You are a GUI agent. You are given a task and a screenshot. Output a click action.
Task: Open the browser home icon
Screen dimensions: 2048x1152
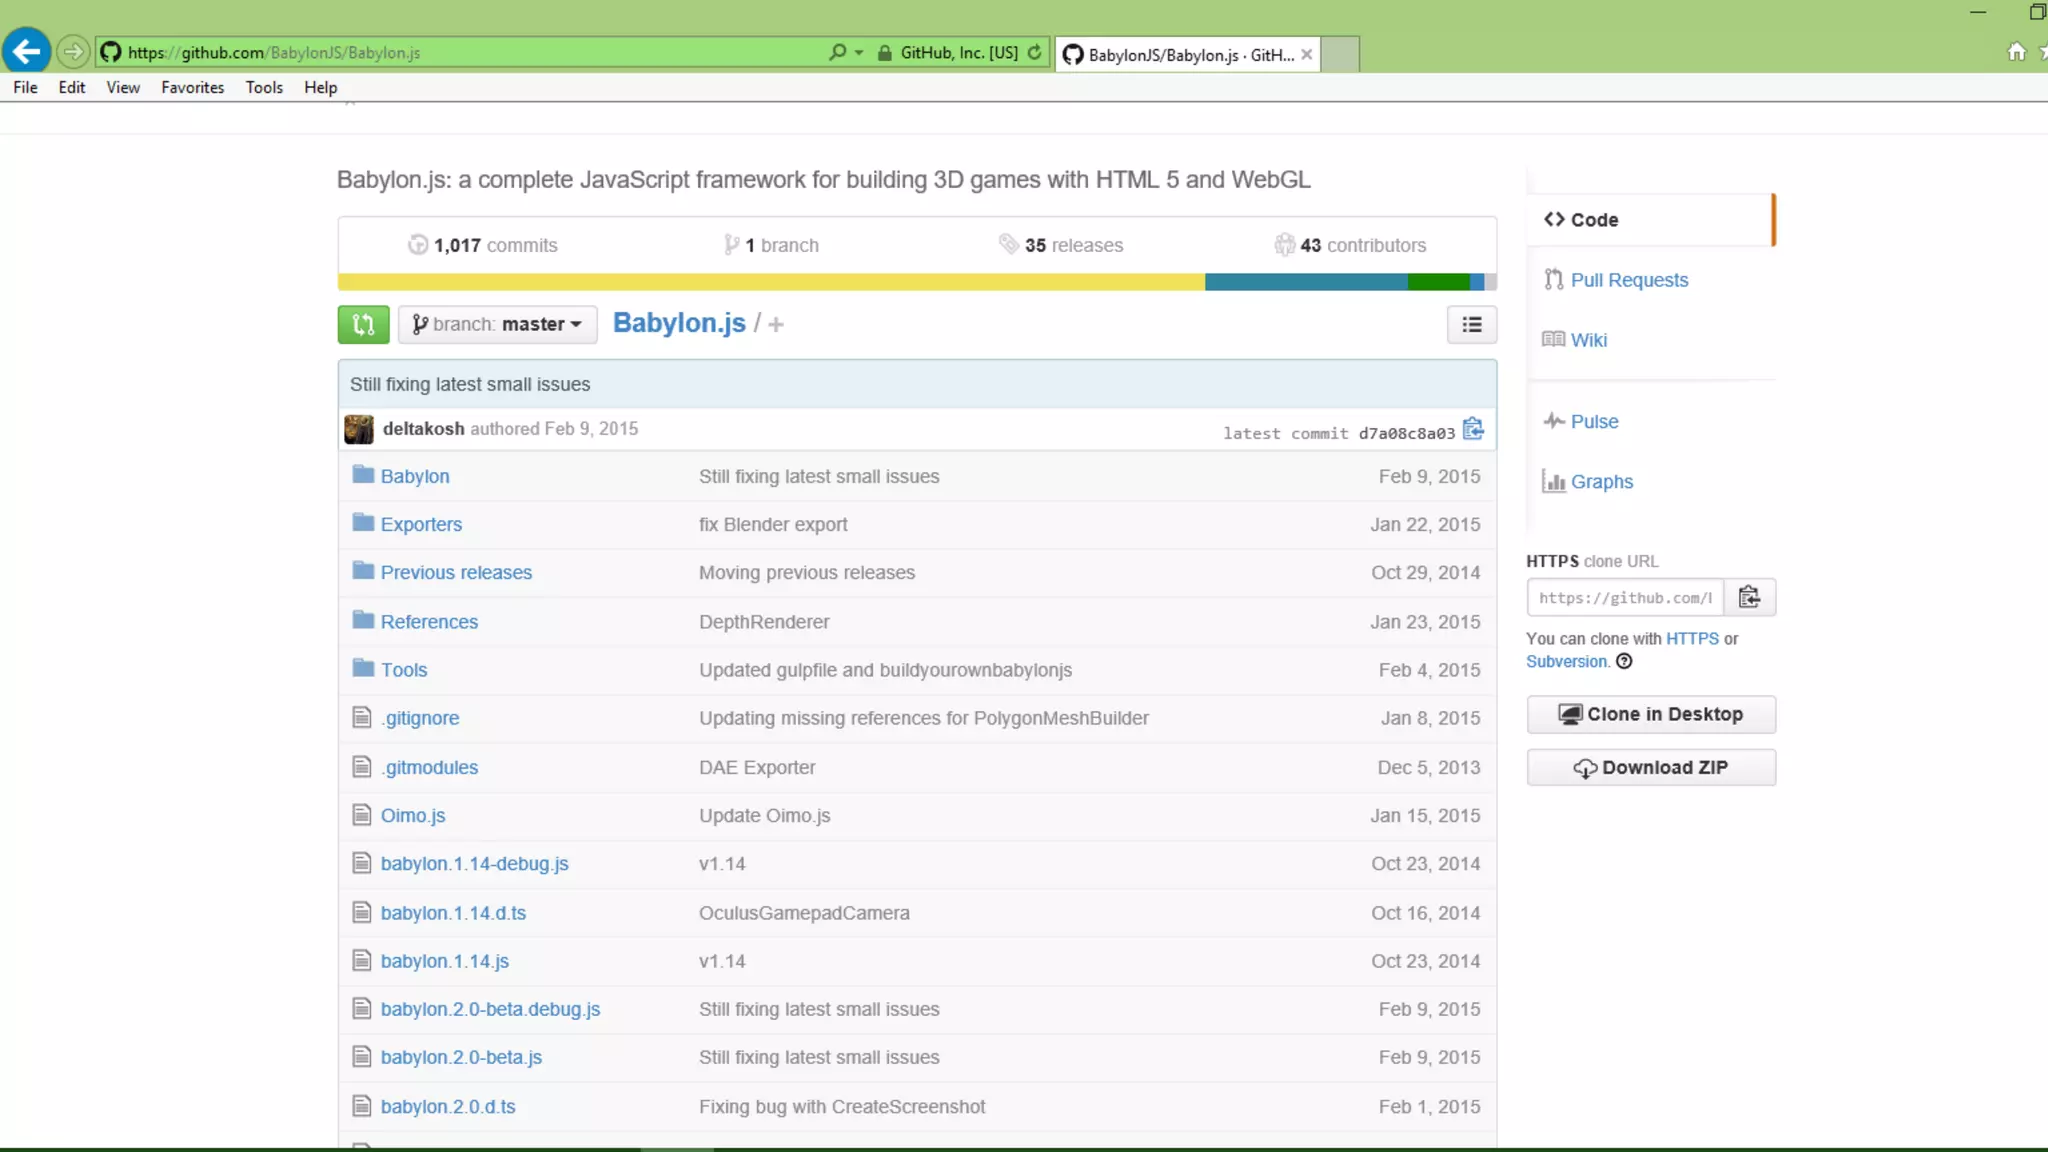tap(2016, 52)
